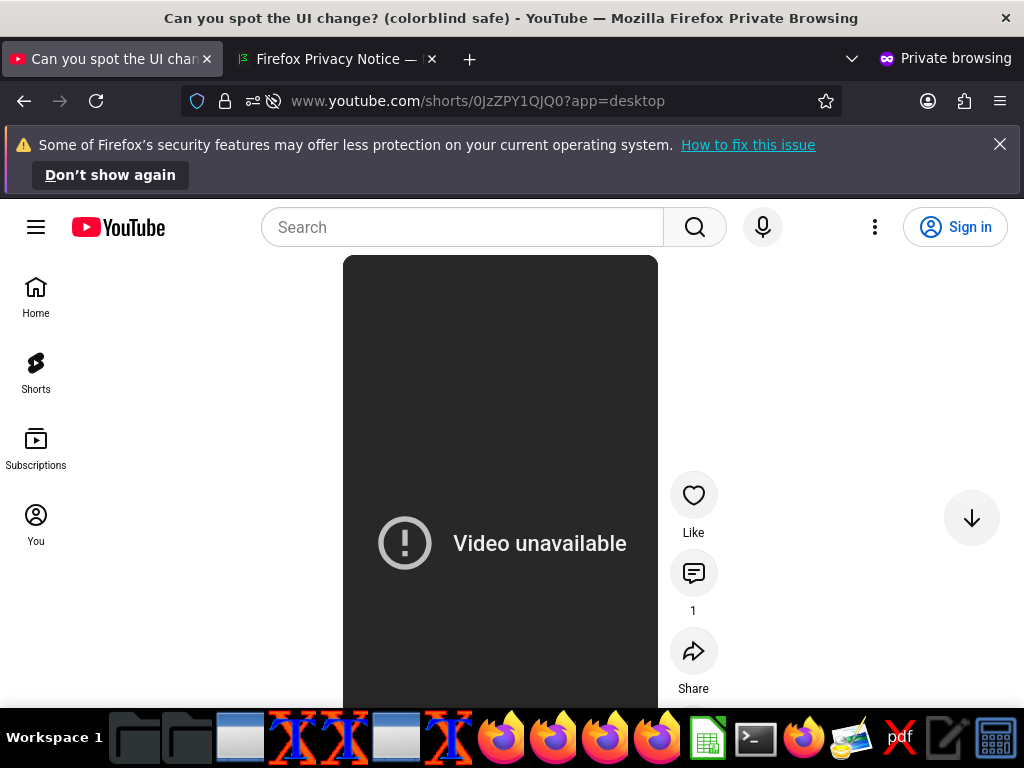
Task: Close the YouTube "Can you spot" tab
Action: click(x=207, y=59)
